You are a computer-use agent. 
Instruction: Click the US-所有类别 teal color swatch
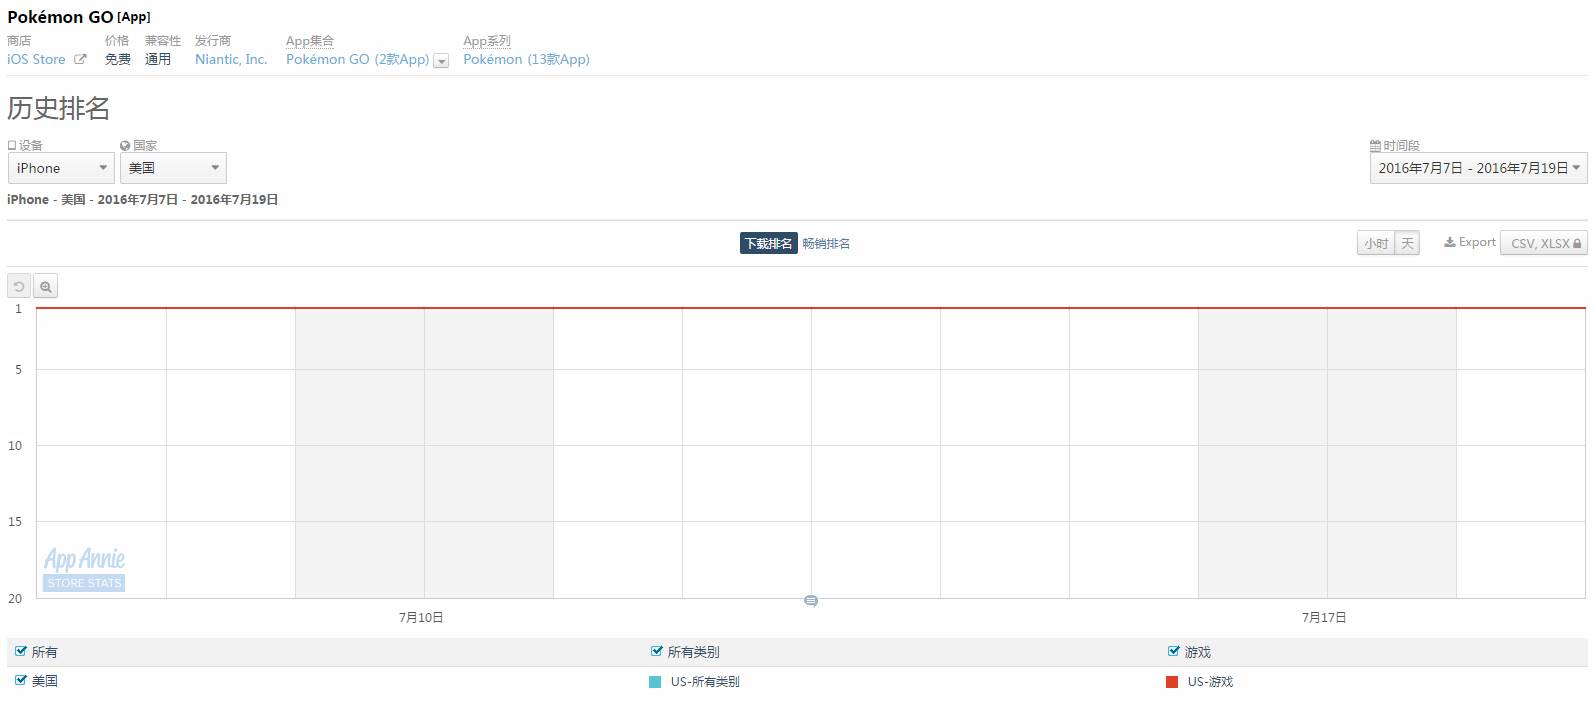[655, 682]
